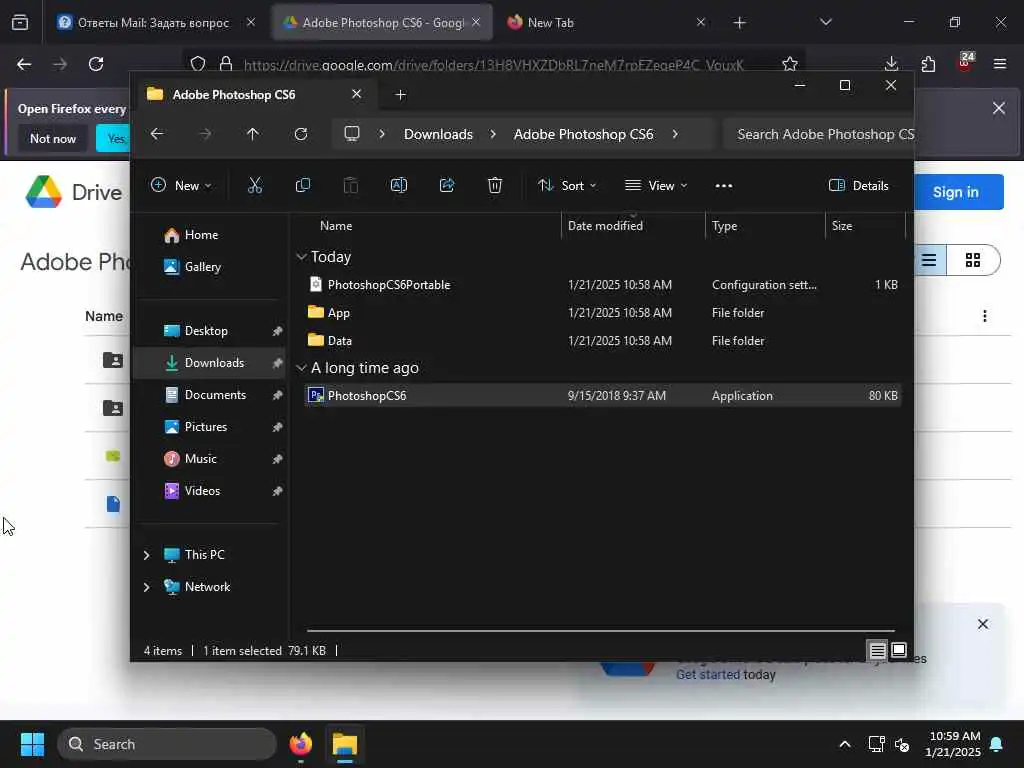Add a new File Explorer tab
Image resolution: width=1024 pixels, height=768 pixels.
(x=400, y=95)
